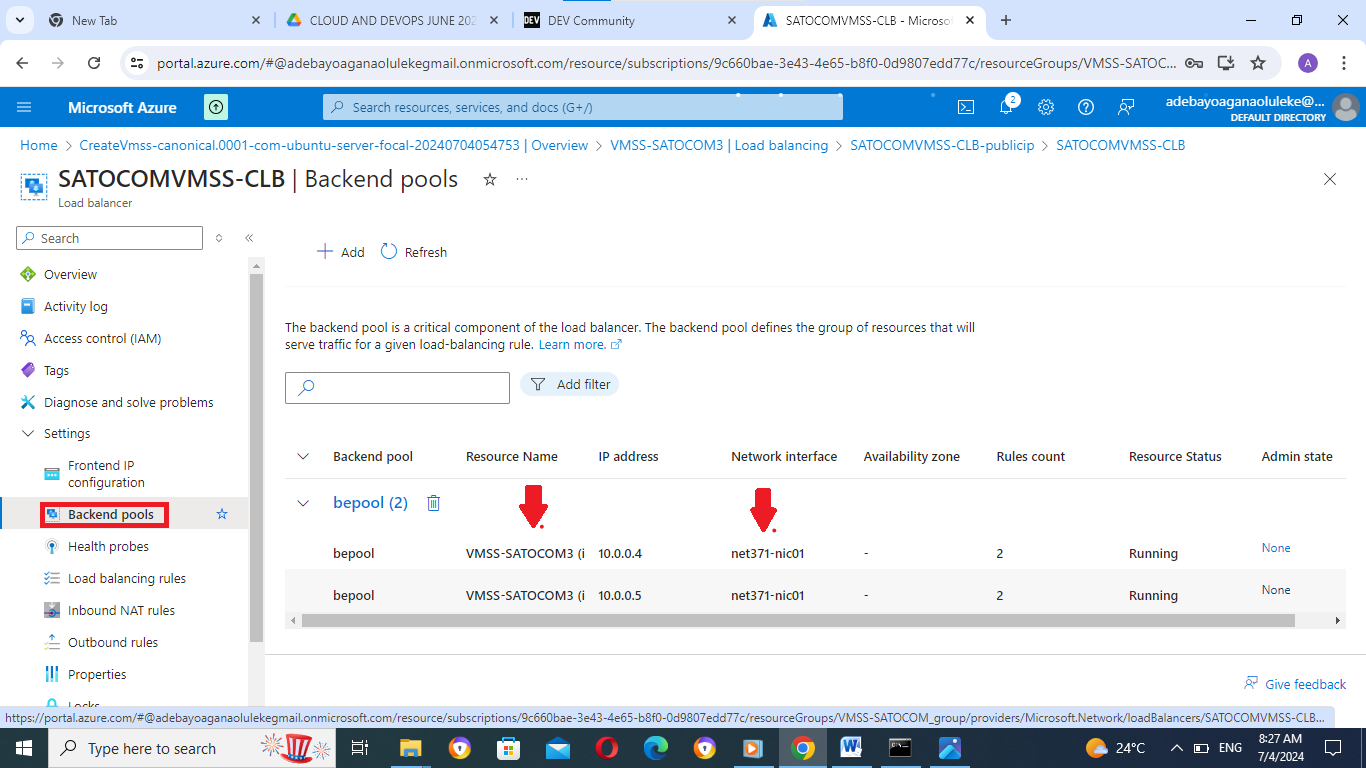This screenshot has height=768, width=1366.
Task: Click the Give feedback link
Action: [x=1295, y=684]
